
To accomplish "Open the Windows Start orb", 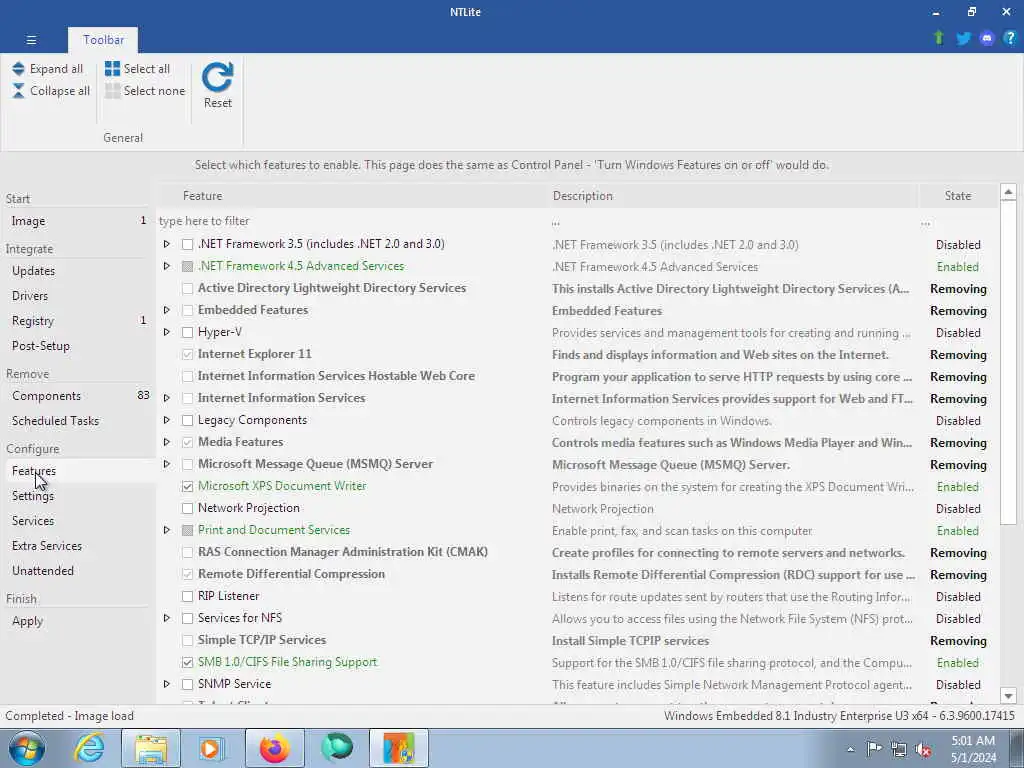I will pos(27,748).
